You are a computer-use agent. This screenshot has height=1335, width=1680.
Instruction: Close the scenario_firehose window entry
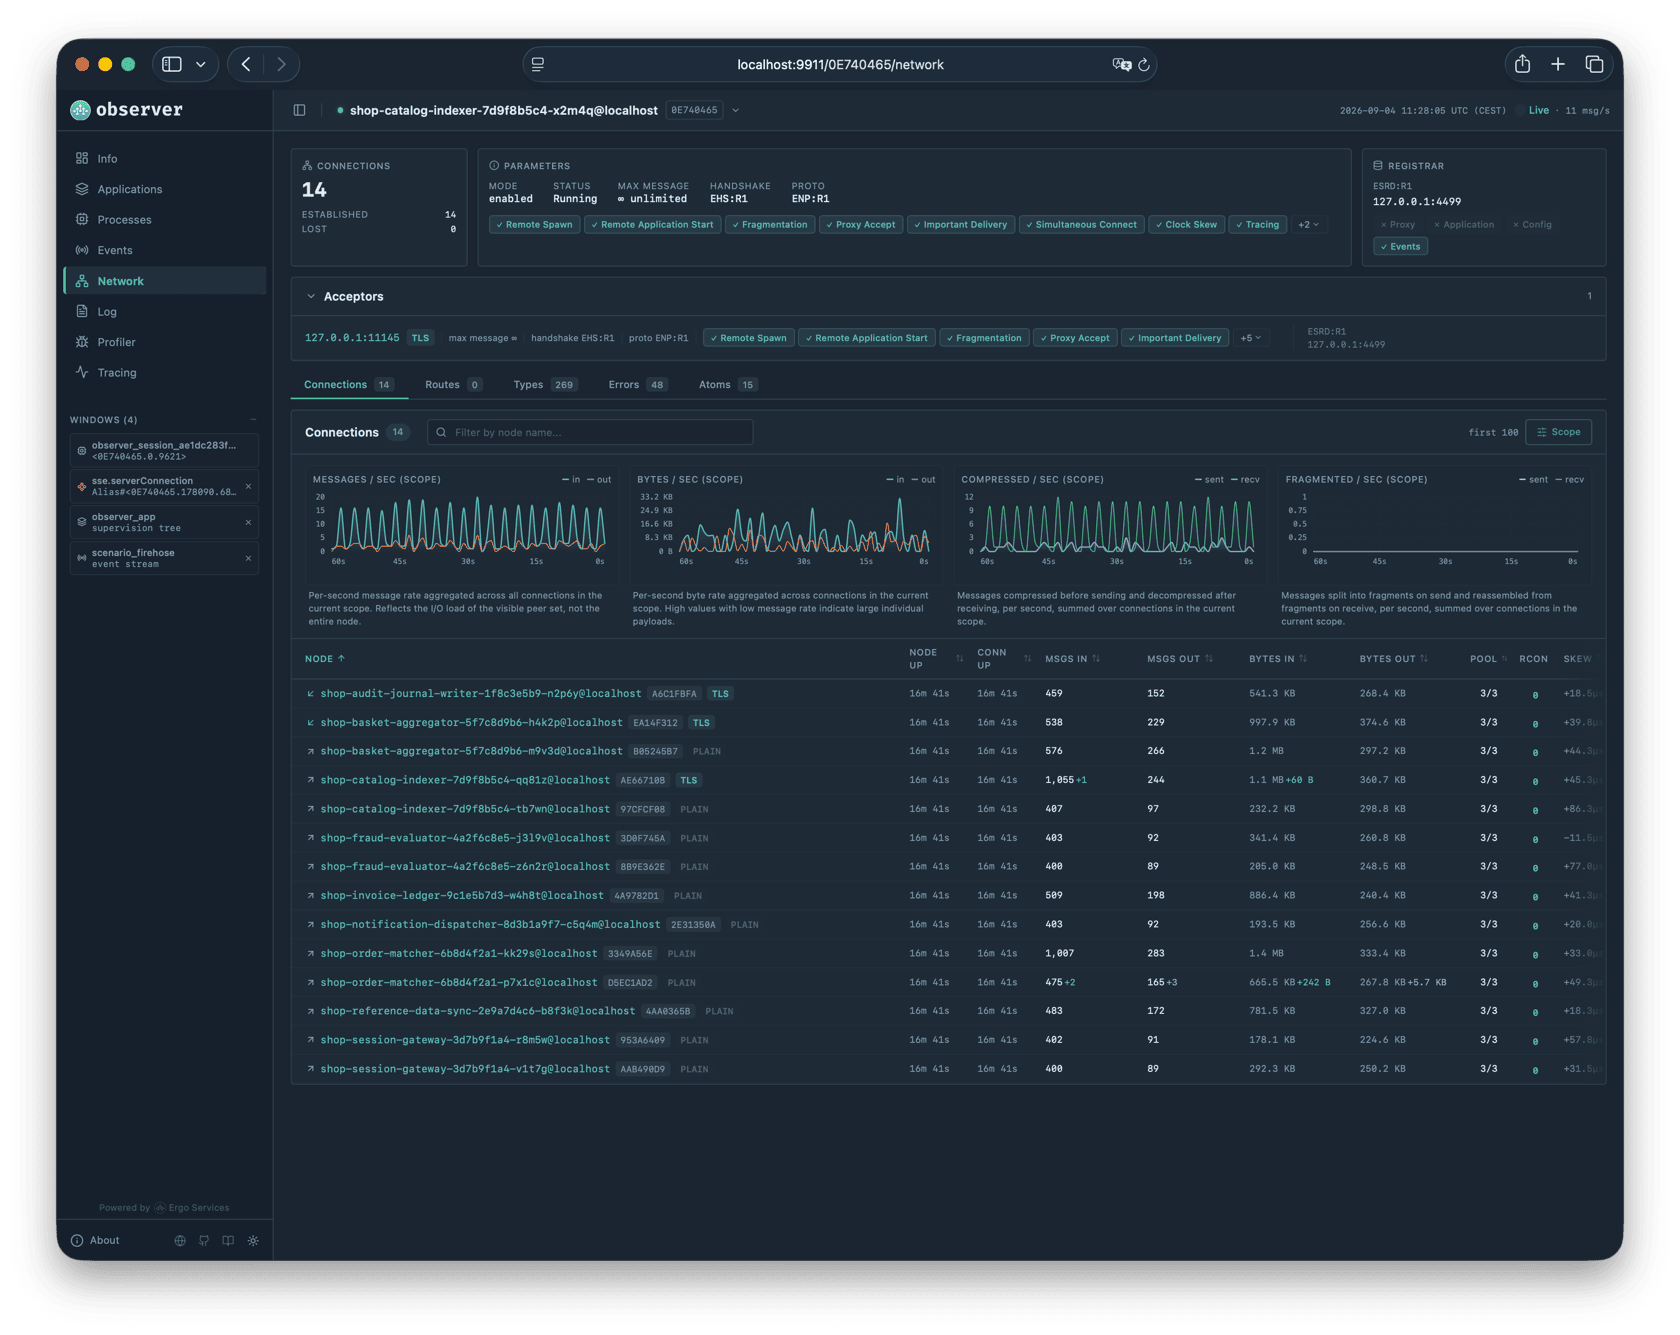pyautogui.click(x=248, y=558)
